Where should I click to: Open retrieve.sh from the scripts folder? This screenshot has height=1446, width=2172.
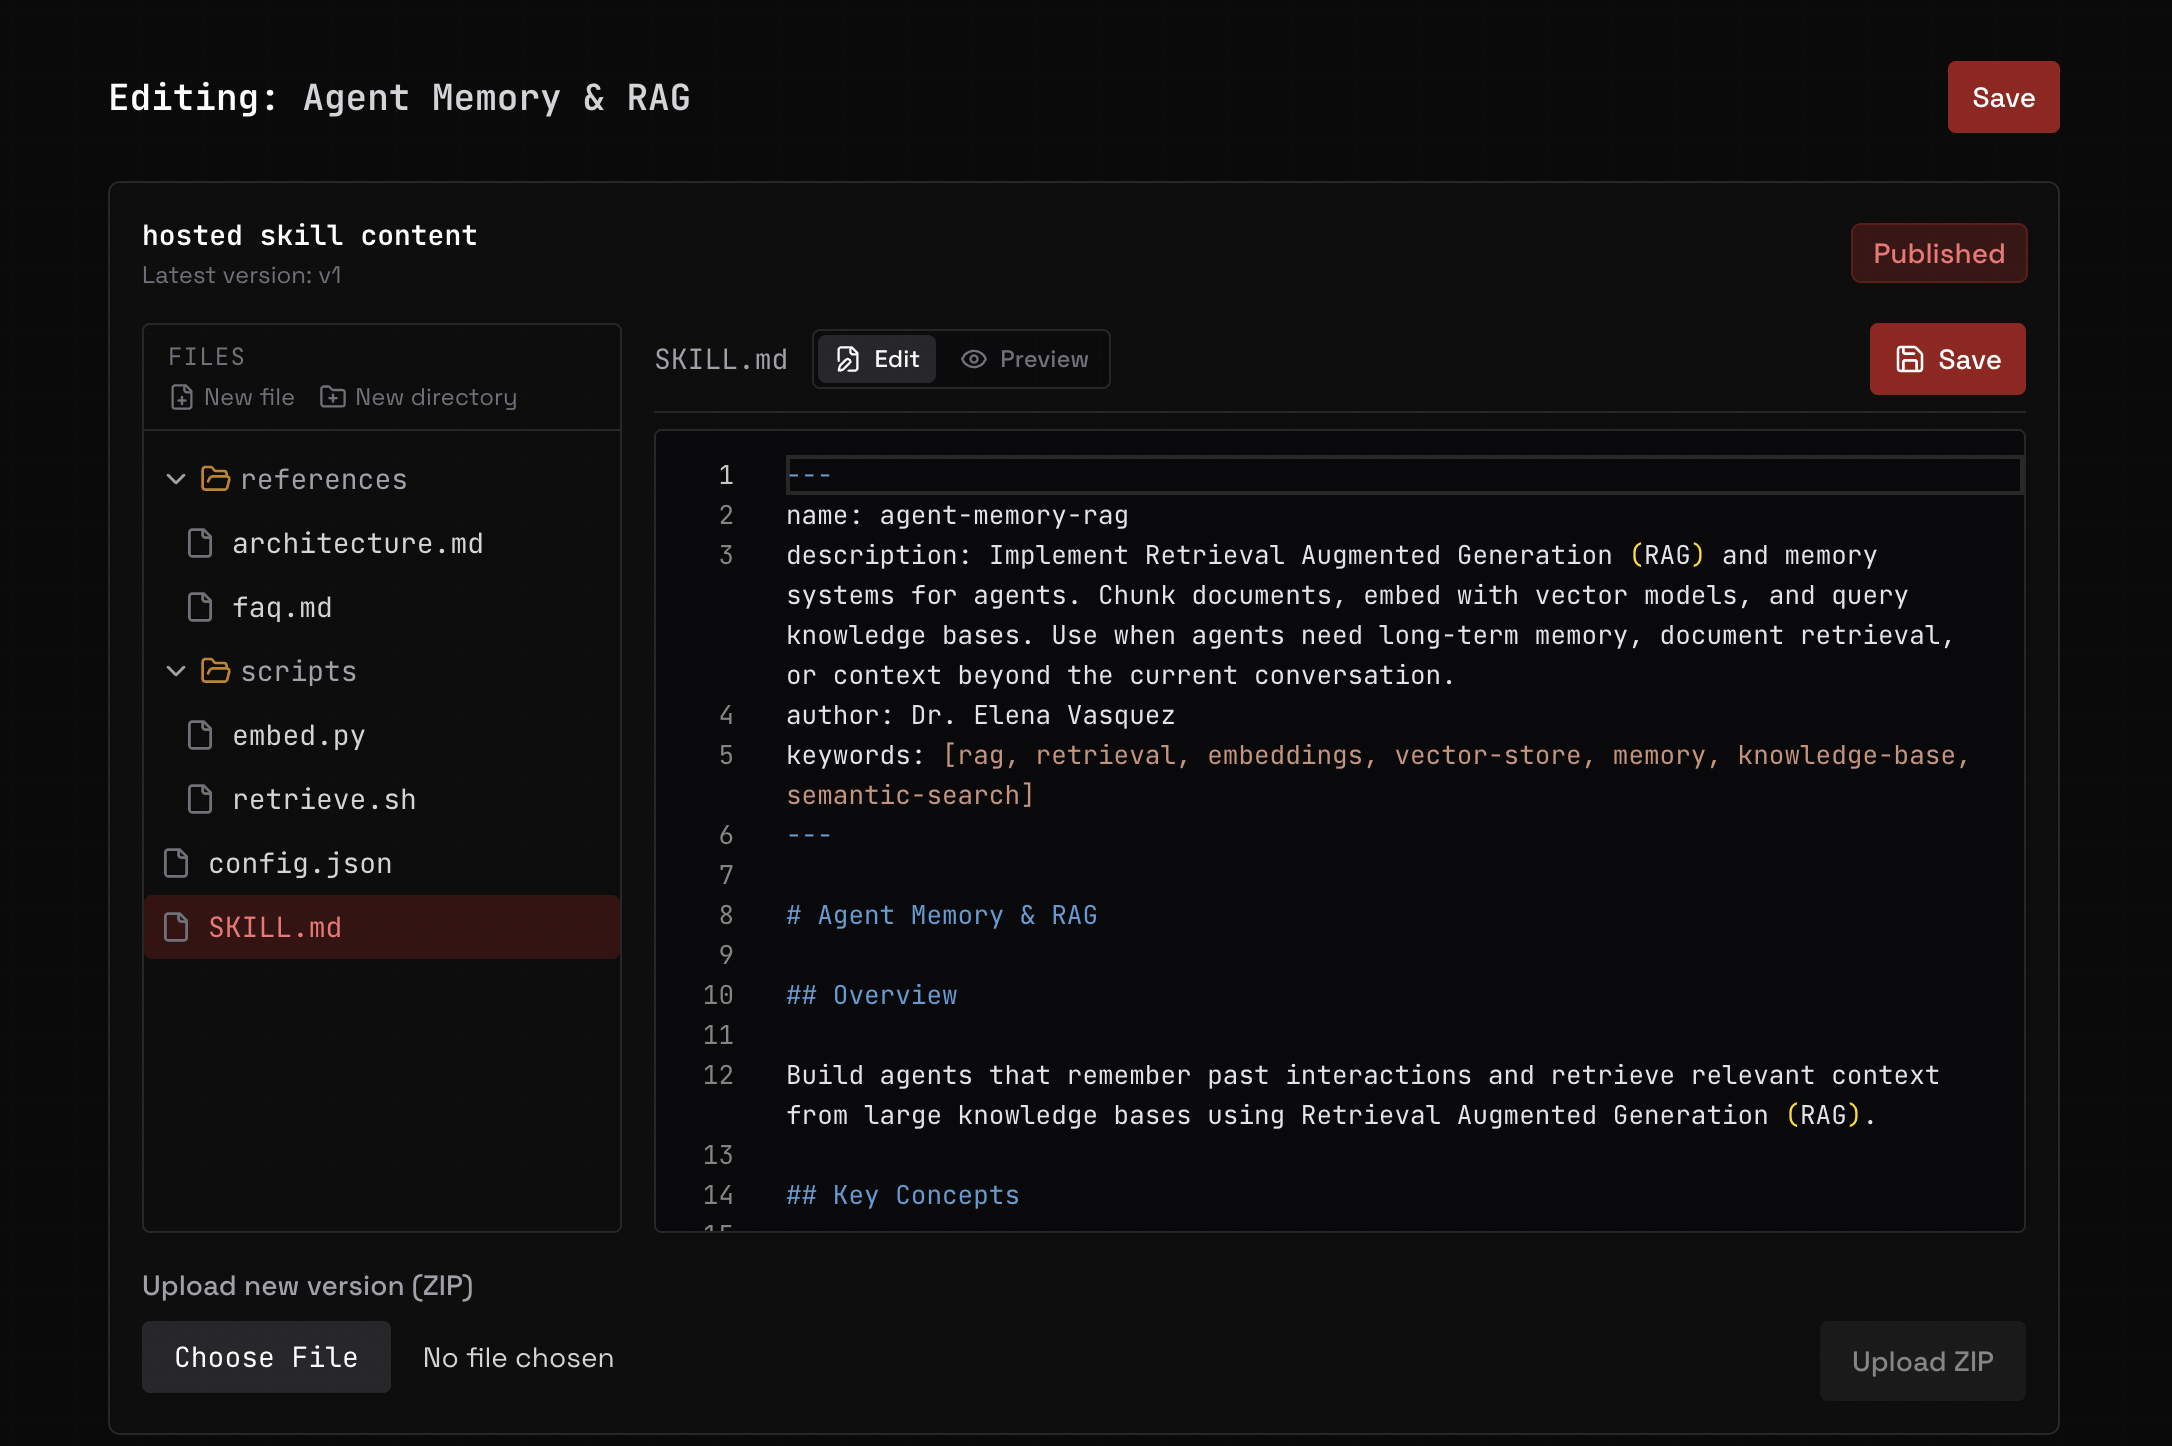coord(323,800)
